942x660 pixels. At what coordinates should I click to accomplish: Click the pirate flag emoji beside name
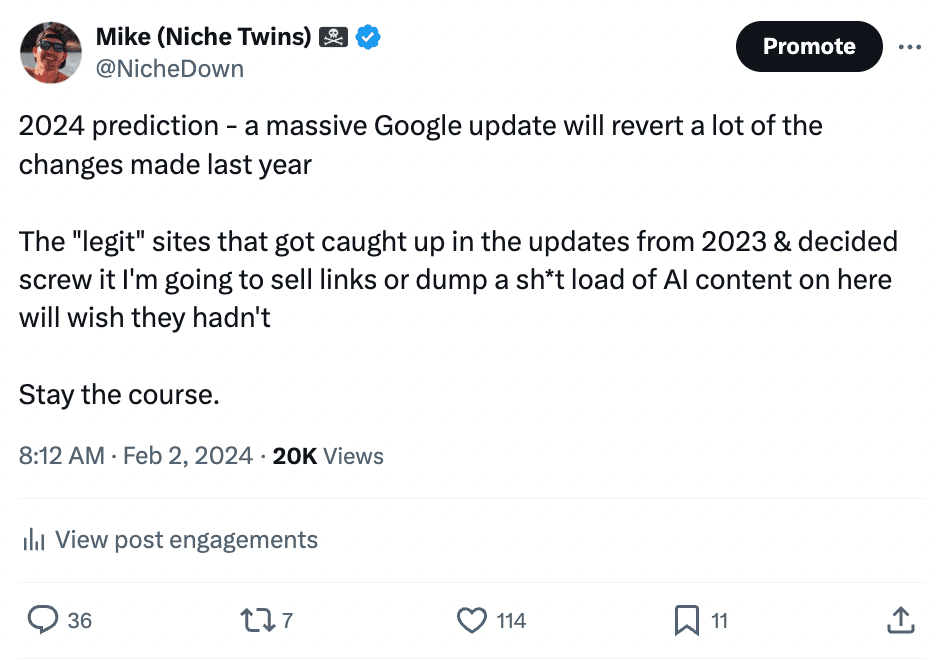point(333,37)
